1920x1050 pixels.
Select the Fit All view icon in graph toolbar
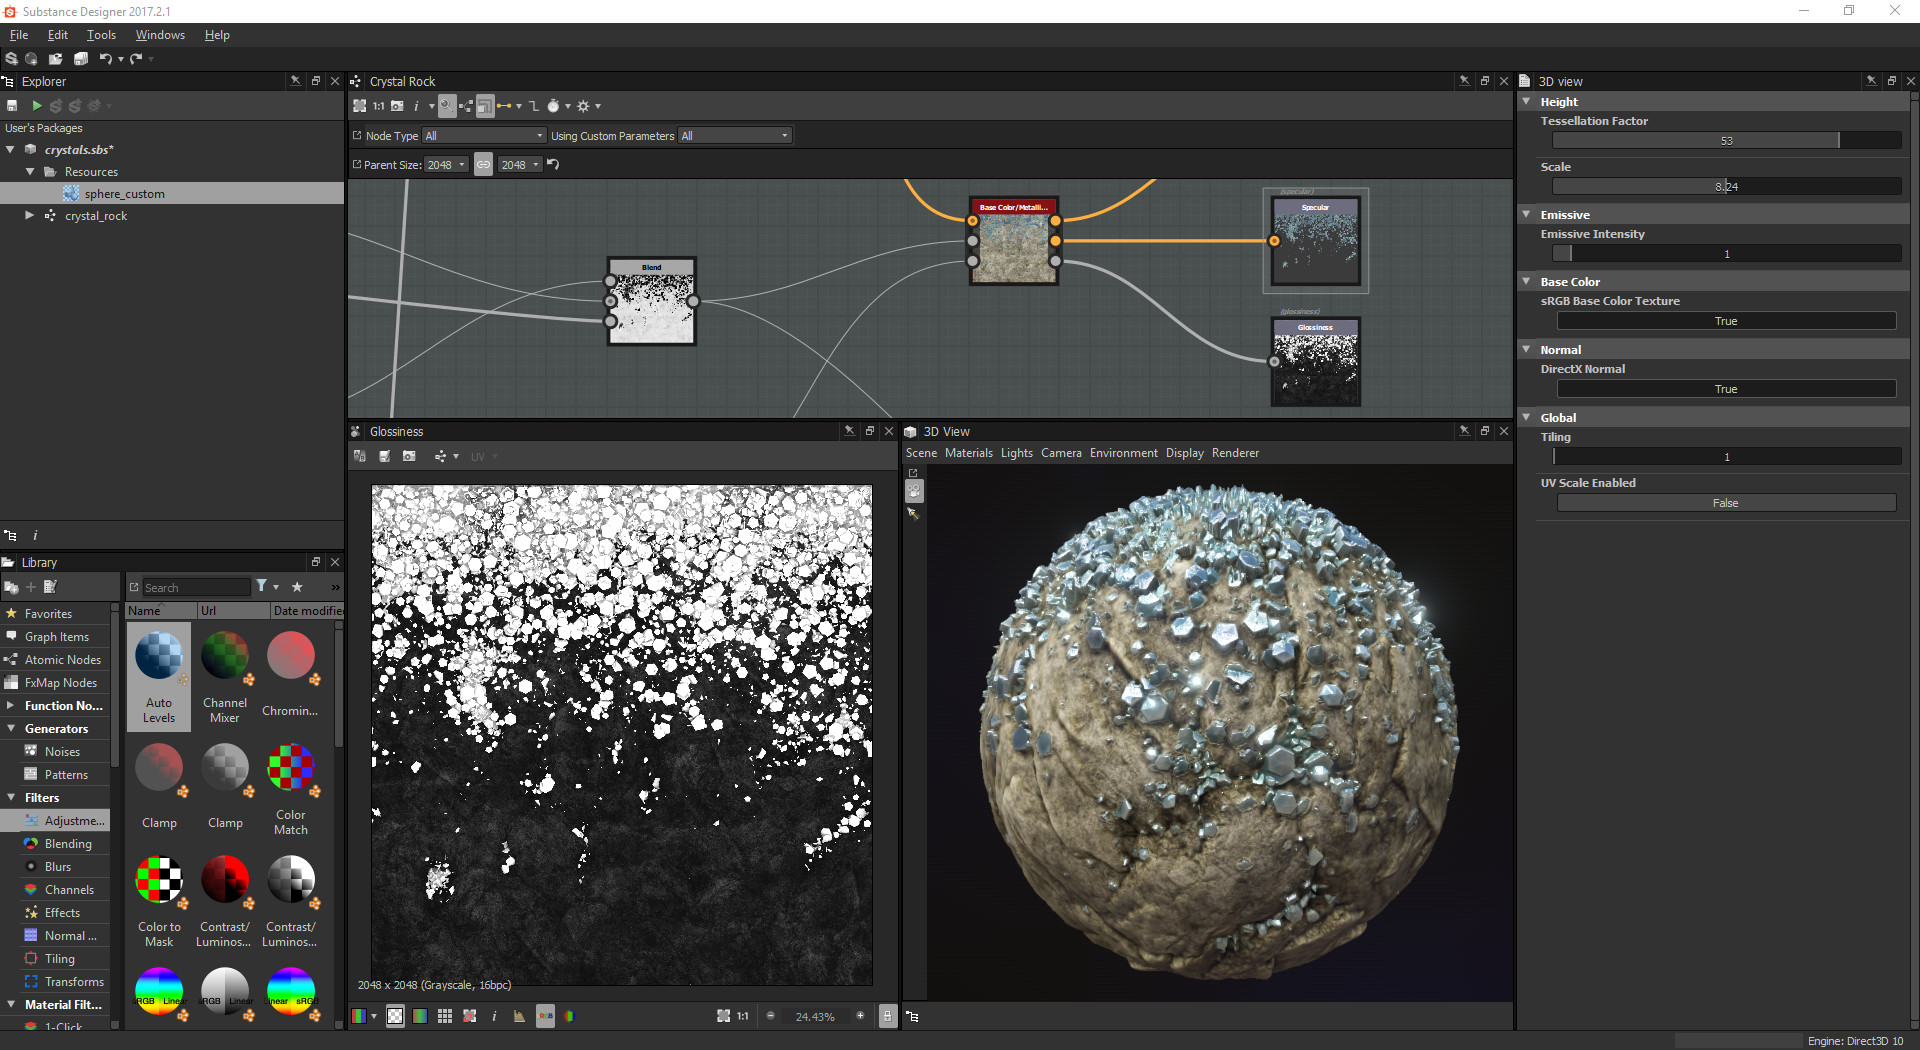pos(360,105)
